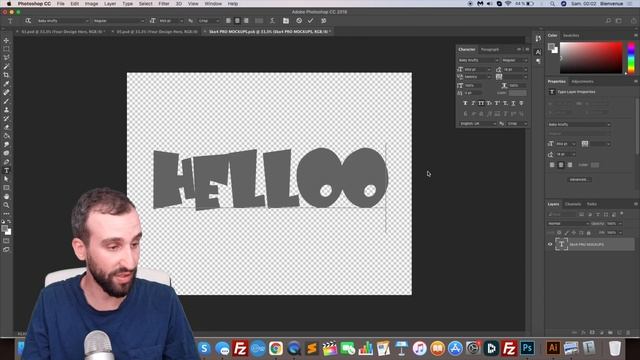Open the Window menu
The image size is (640, 360).
pyautogui.click(x=213, y=4)
